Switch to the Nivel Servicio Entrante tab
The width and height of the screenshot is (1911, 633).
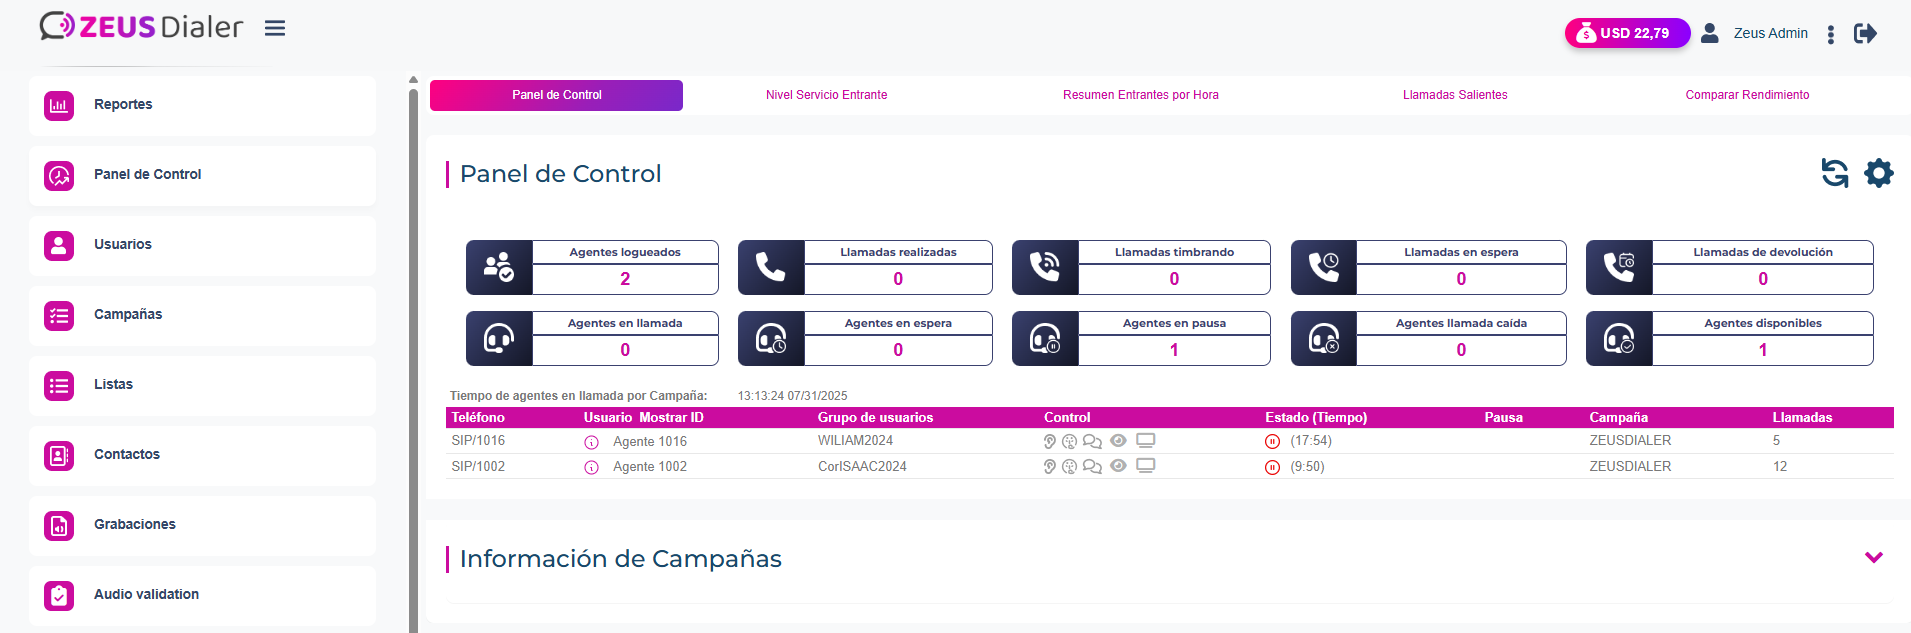pos(826,95)
